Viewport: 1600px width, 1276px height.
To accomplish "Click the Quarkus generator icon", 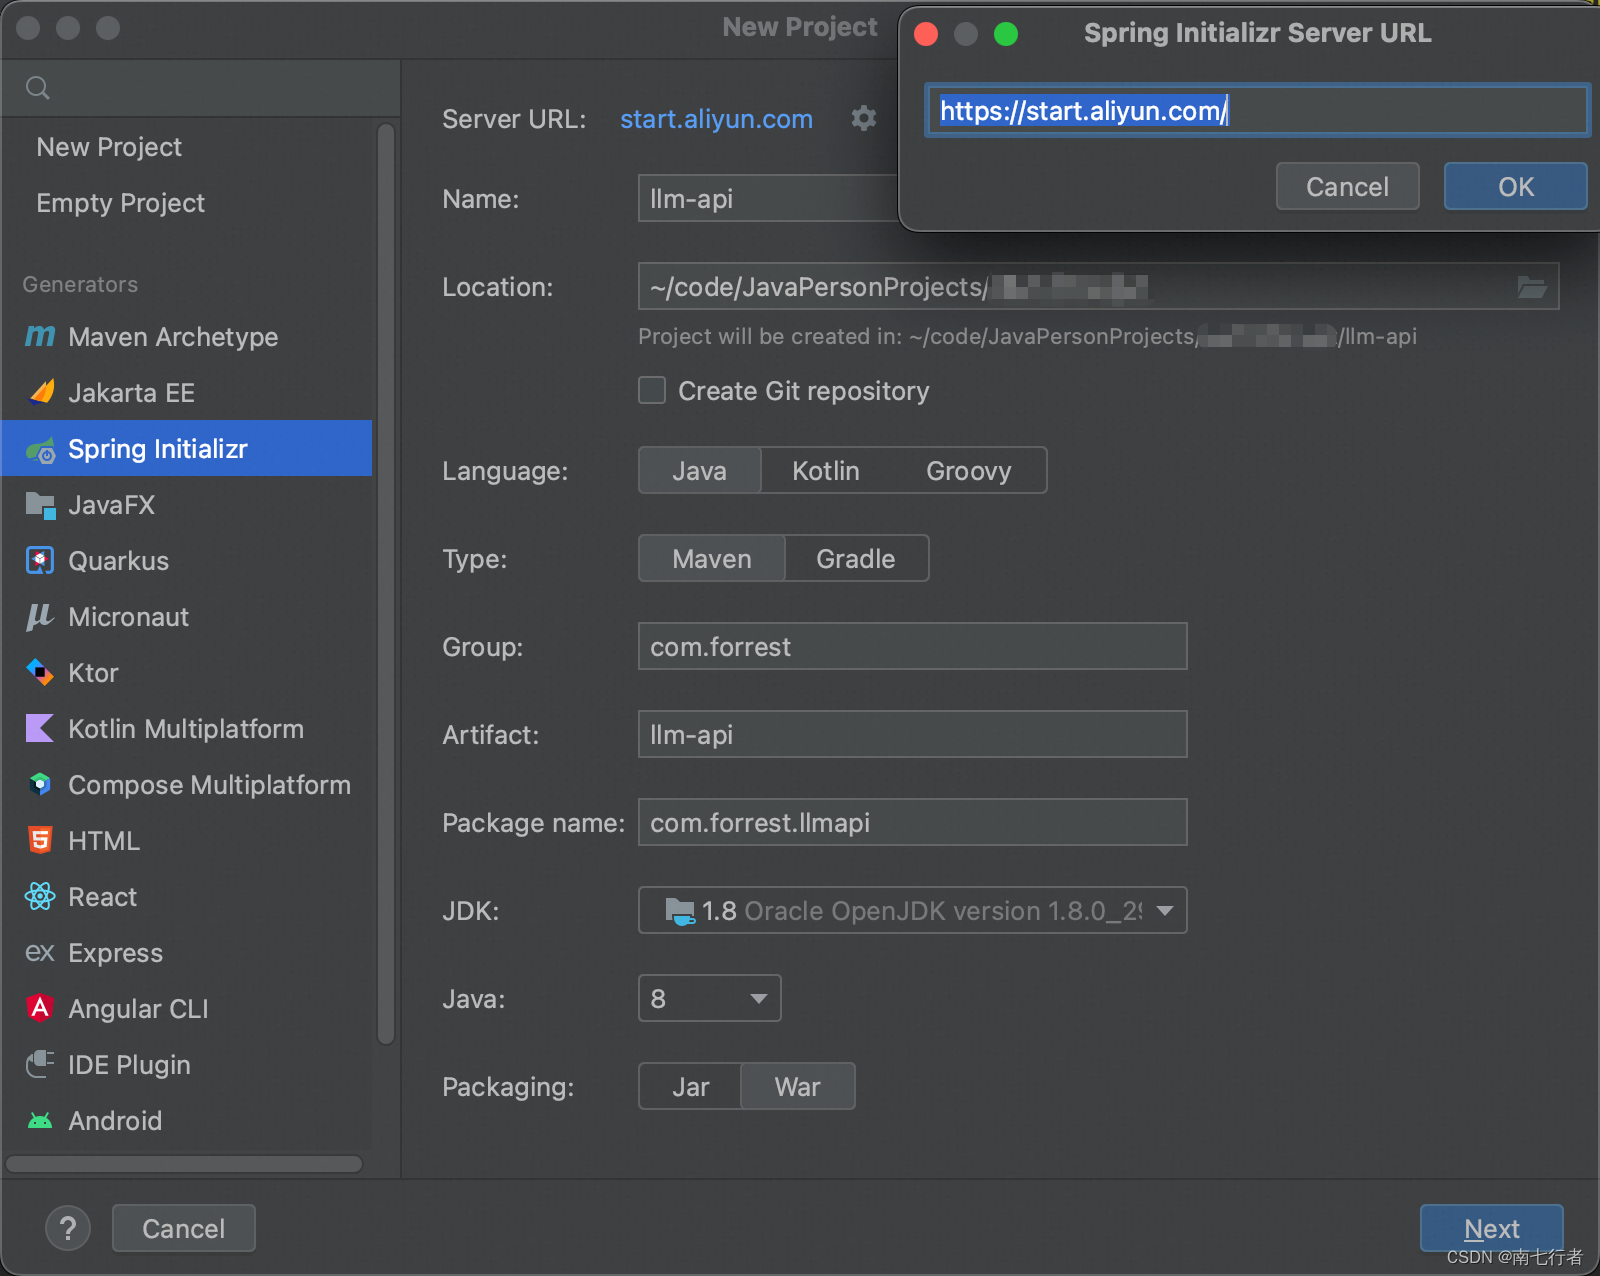I will click(40, 560).
